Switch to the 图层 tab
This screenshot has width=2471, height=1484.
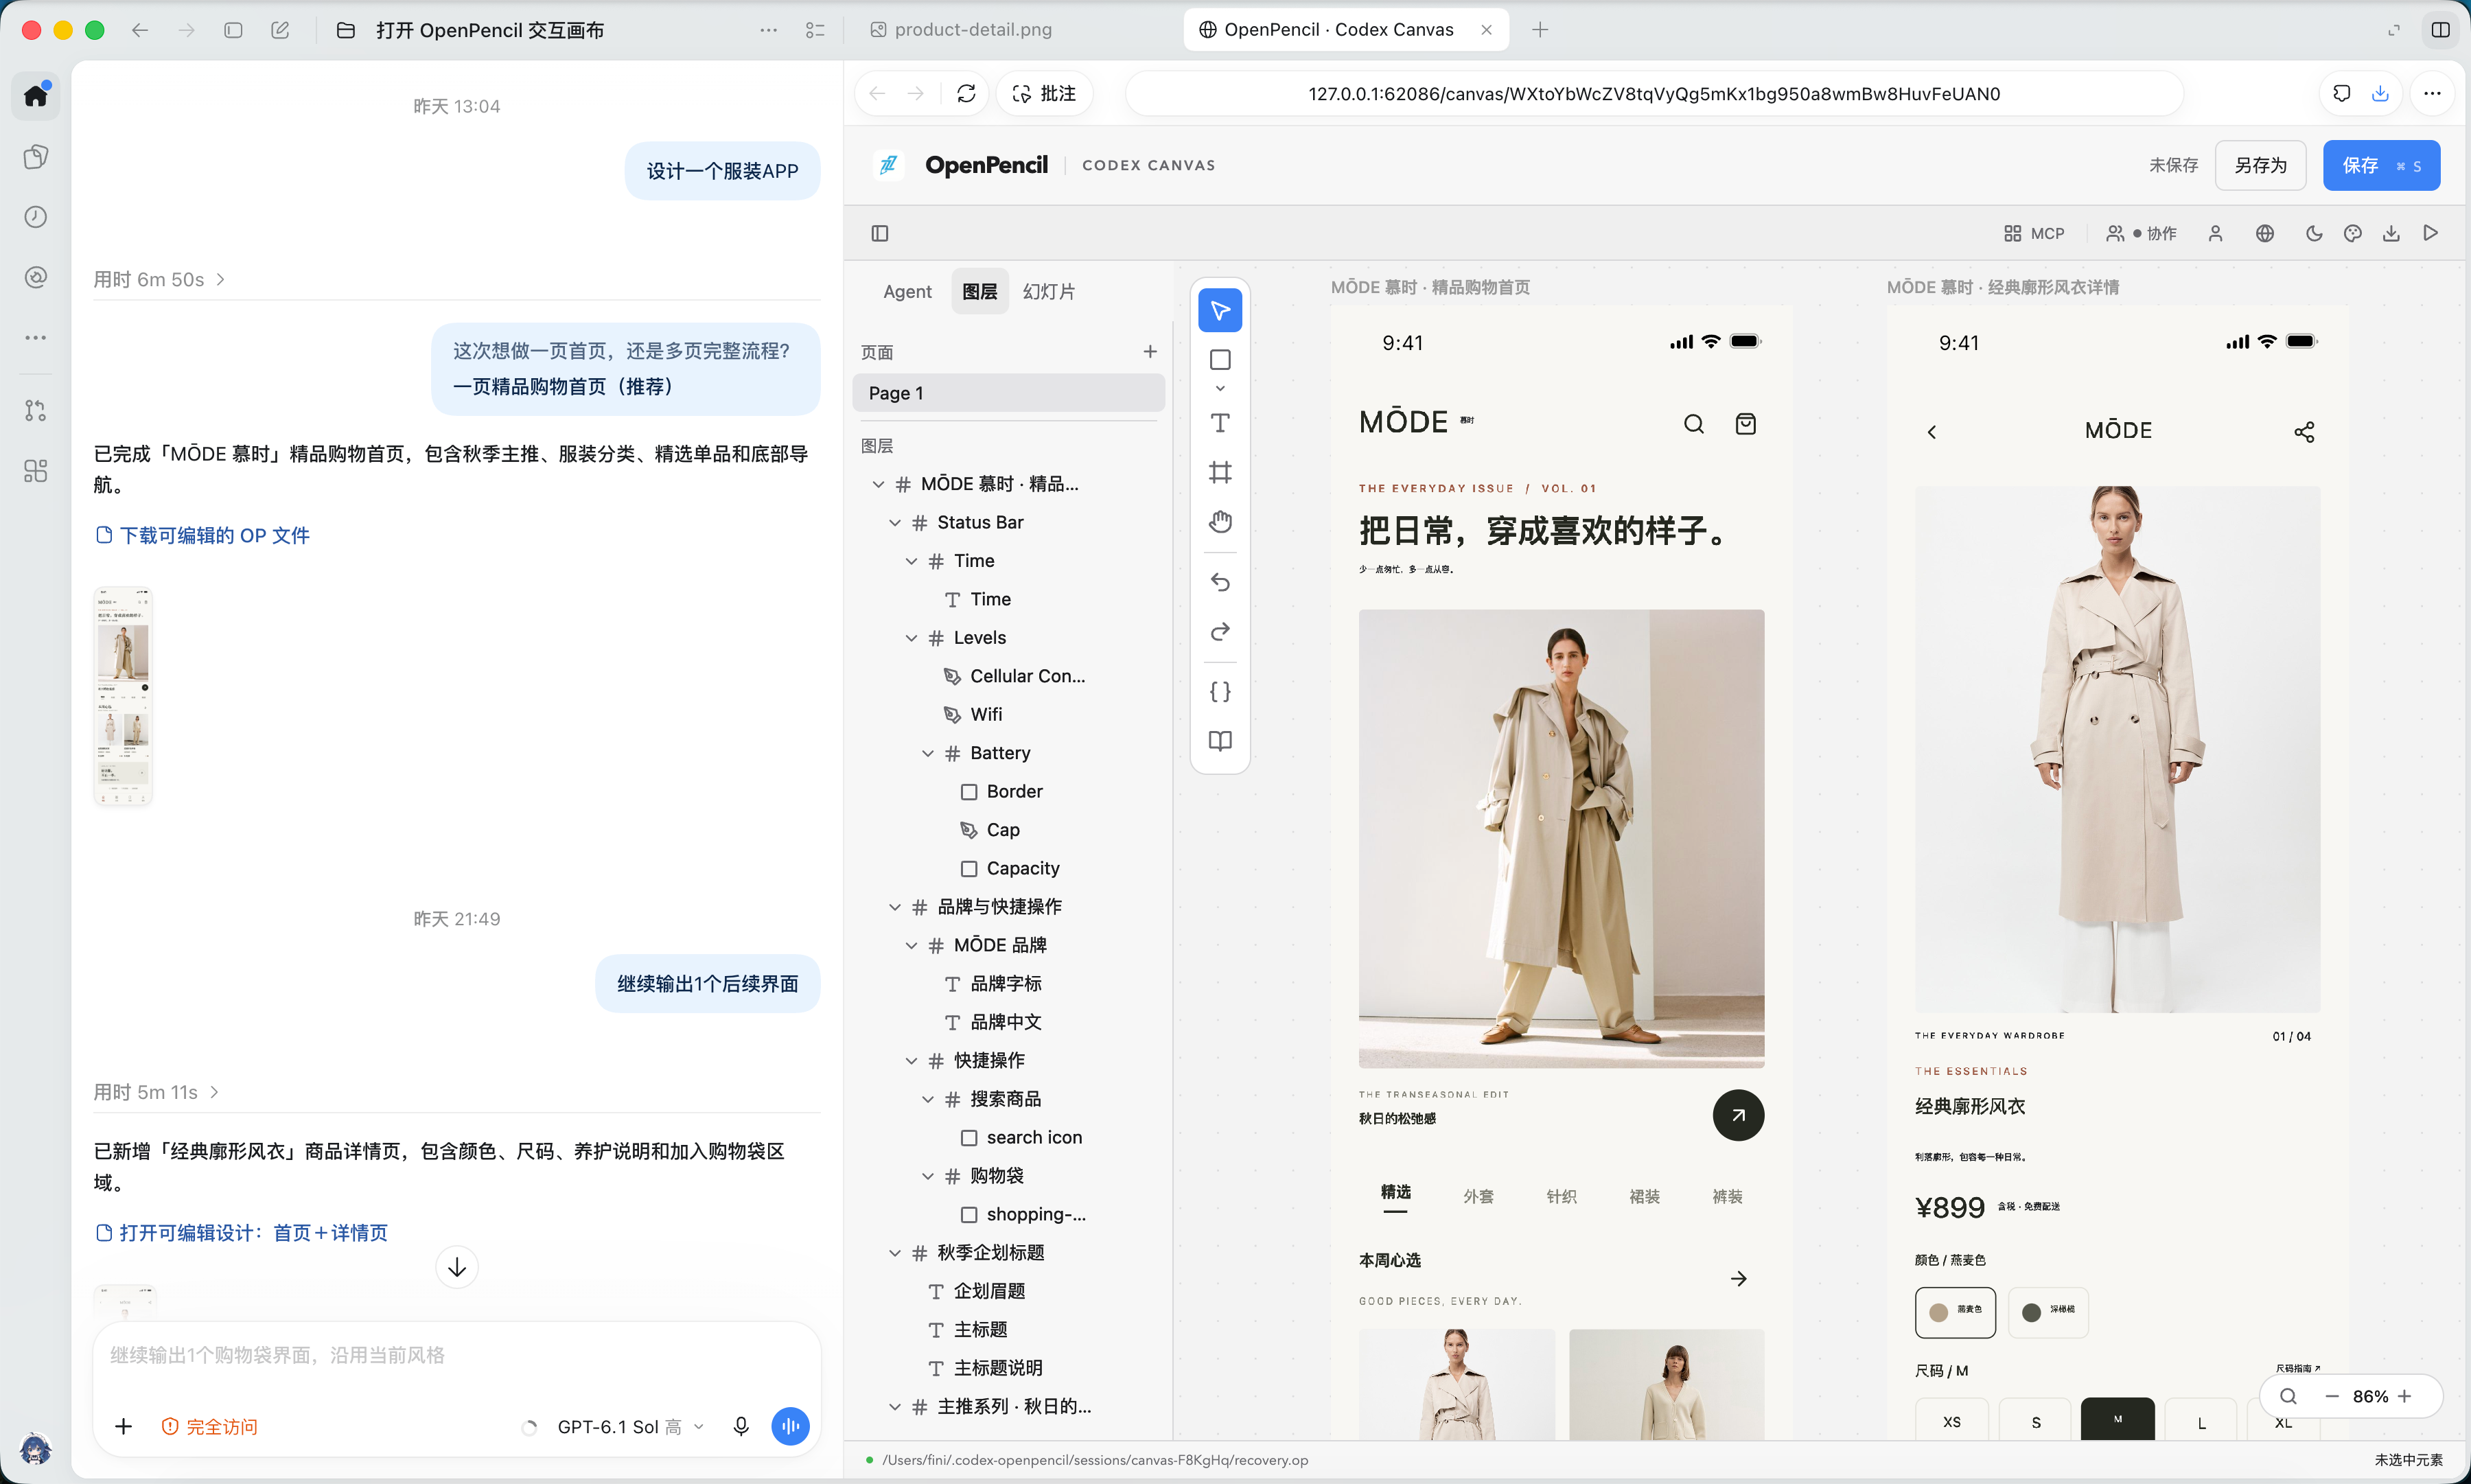980,291
